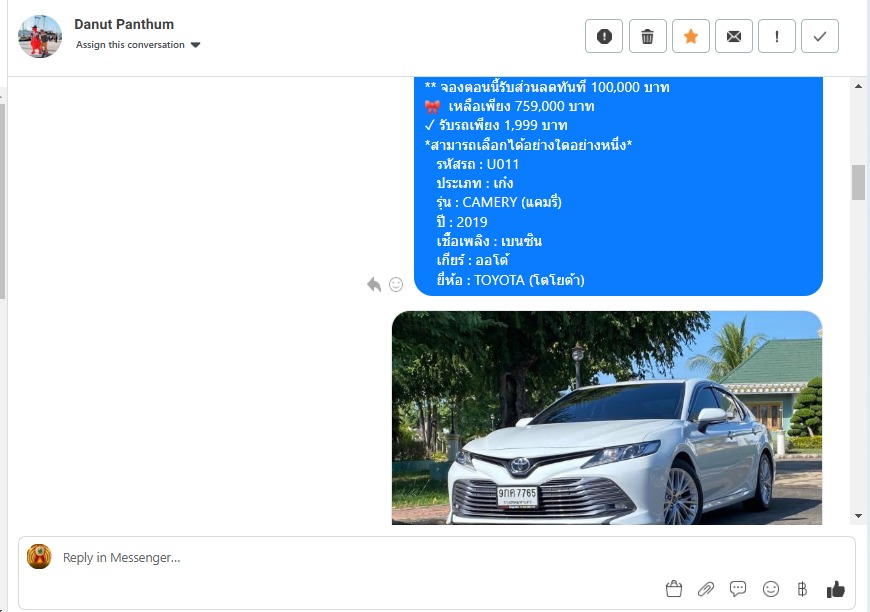Viewport: 870px width, 612px height.
Task: Send a thumbs up like
Action: [x=835, y=589]
